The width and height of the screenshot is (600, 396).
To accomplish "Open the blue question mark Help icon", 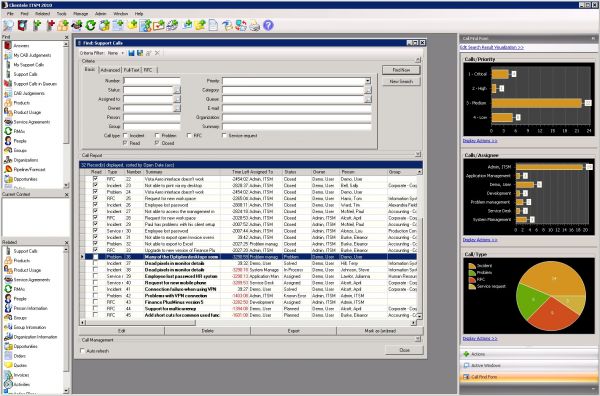I will coord(269,25).
